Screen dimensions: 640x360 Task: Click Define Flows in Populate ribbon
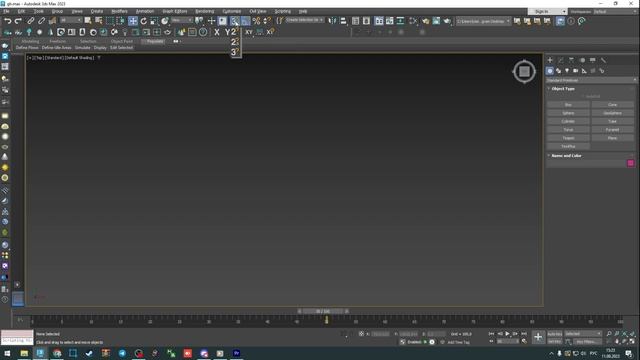tap(27, 48)
